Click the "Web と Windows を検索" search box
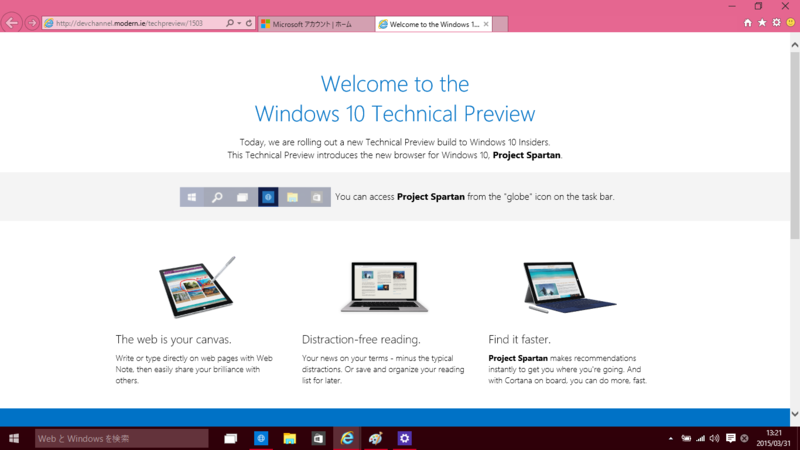 tap(121, 438)
